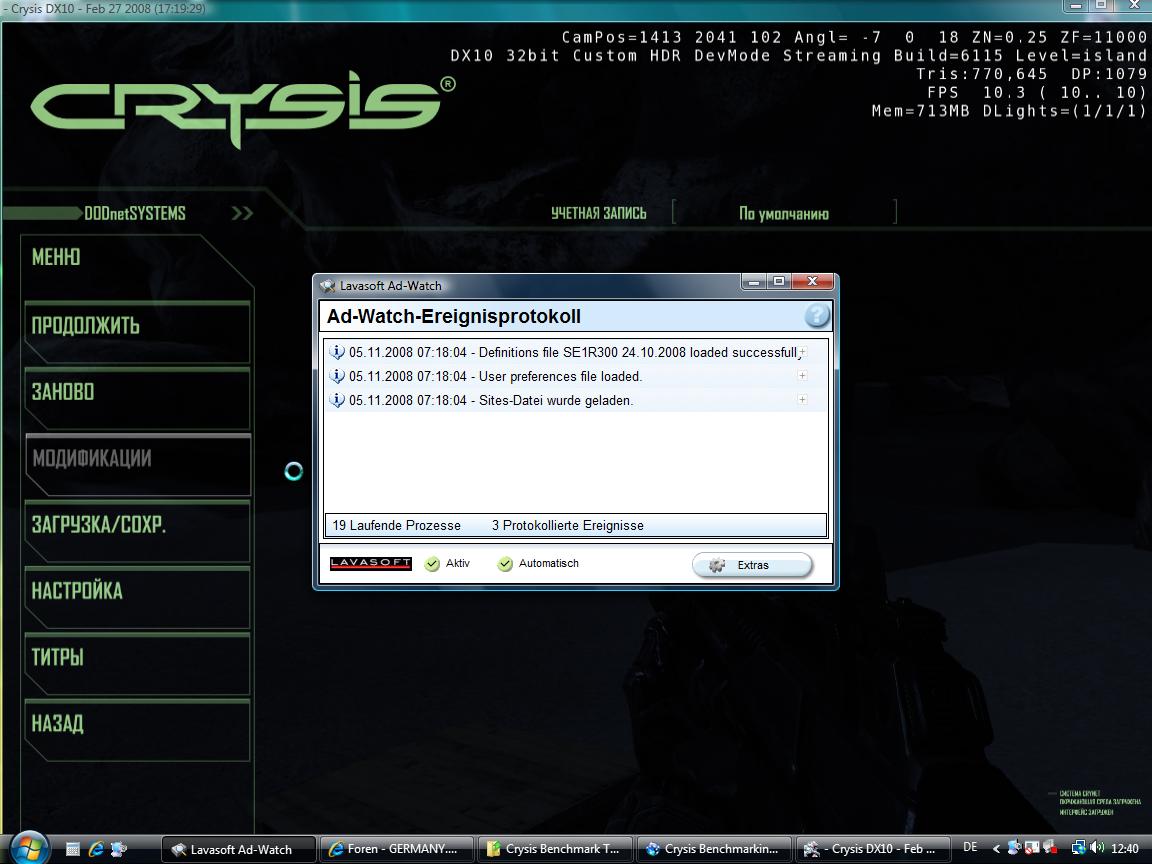
Task: Click the info icon of the Sites-Datei entry
Action: [336, 400]
